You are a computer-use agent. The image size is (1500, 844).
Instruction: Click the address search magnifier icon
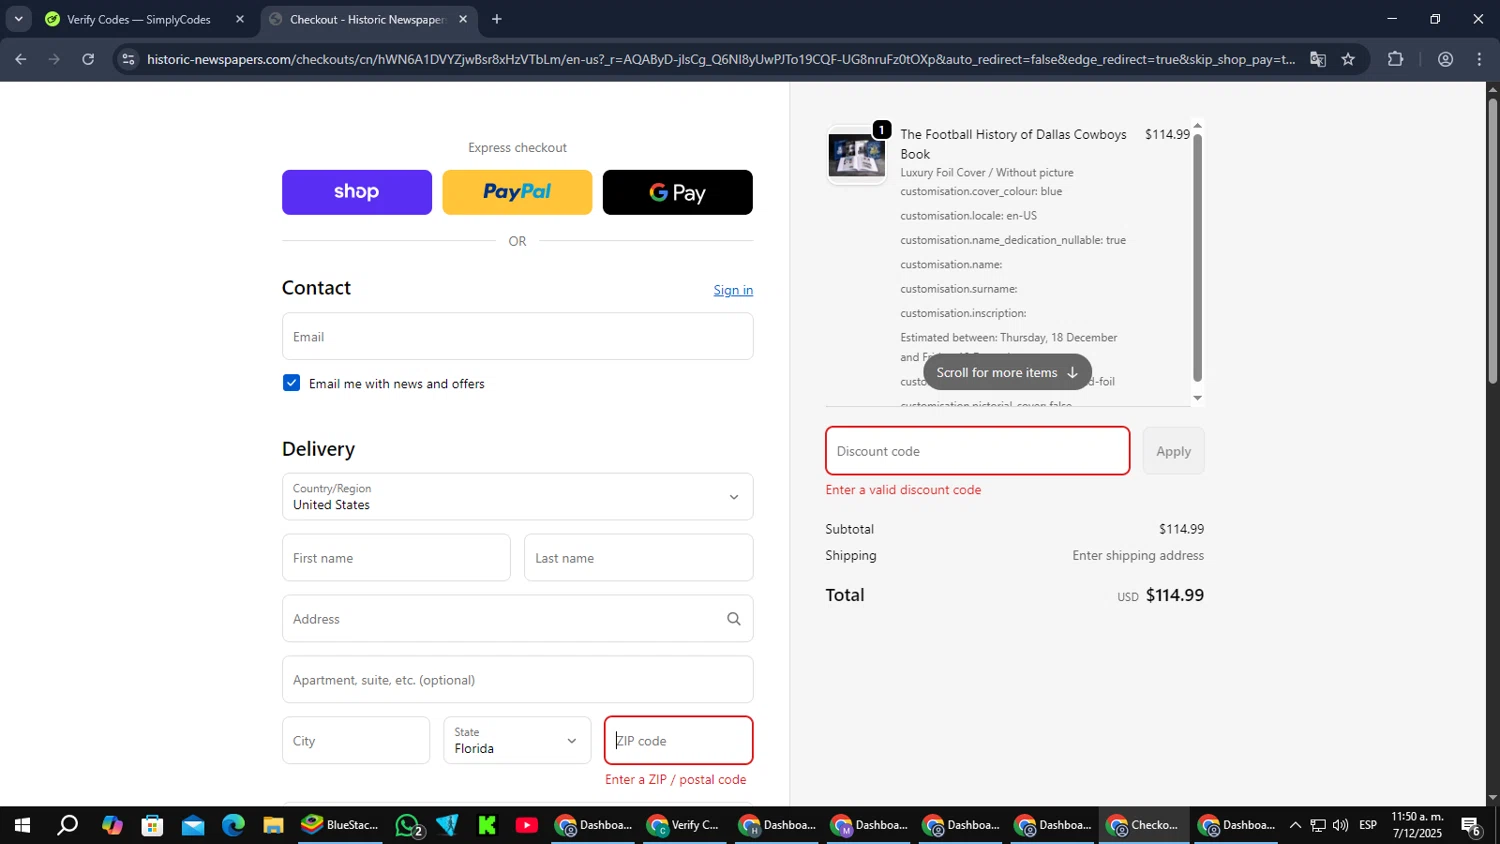coord(734,619)
